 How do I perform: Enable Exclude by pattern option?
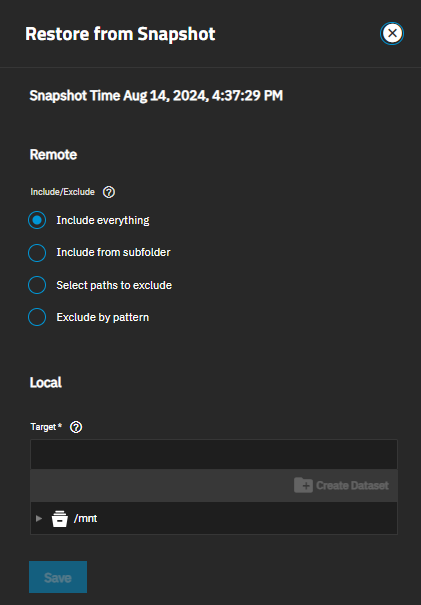[37, 317]
